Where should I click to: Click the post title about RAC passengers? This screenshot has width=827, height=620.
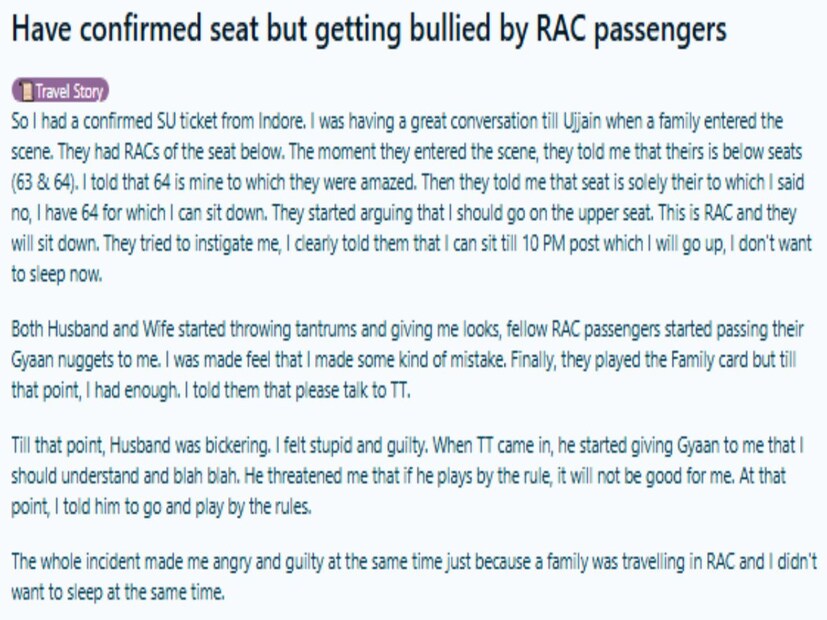pos(368,30)
